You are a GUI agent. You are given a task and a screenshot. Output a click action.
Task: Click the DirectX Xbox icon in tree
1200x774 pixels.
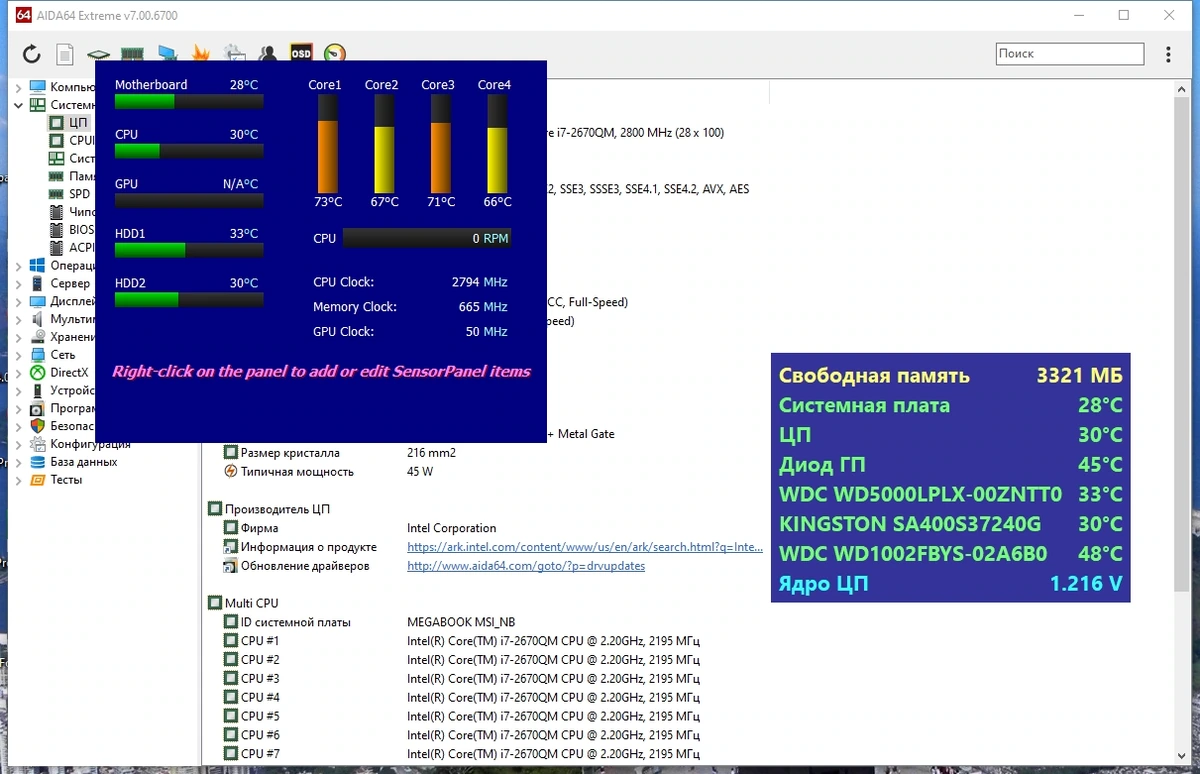tap(38, 373)
